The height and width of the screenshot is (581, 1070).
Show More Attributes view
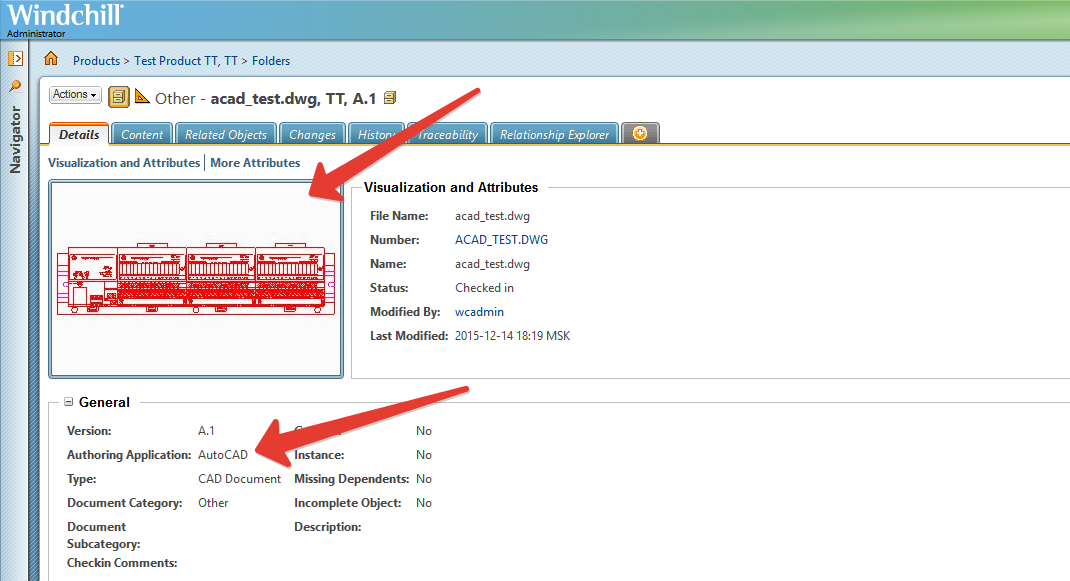coord(255,162)
